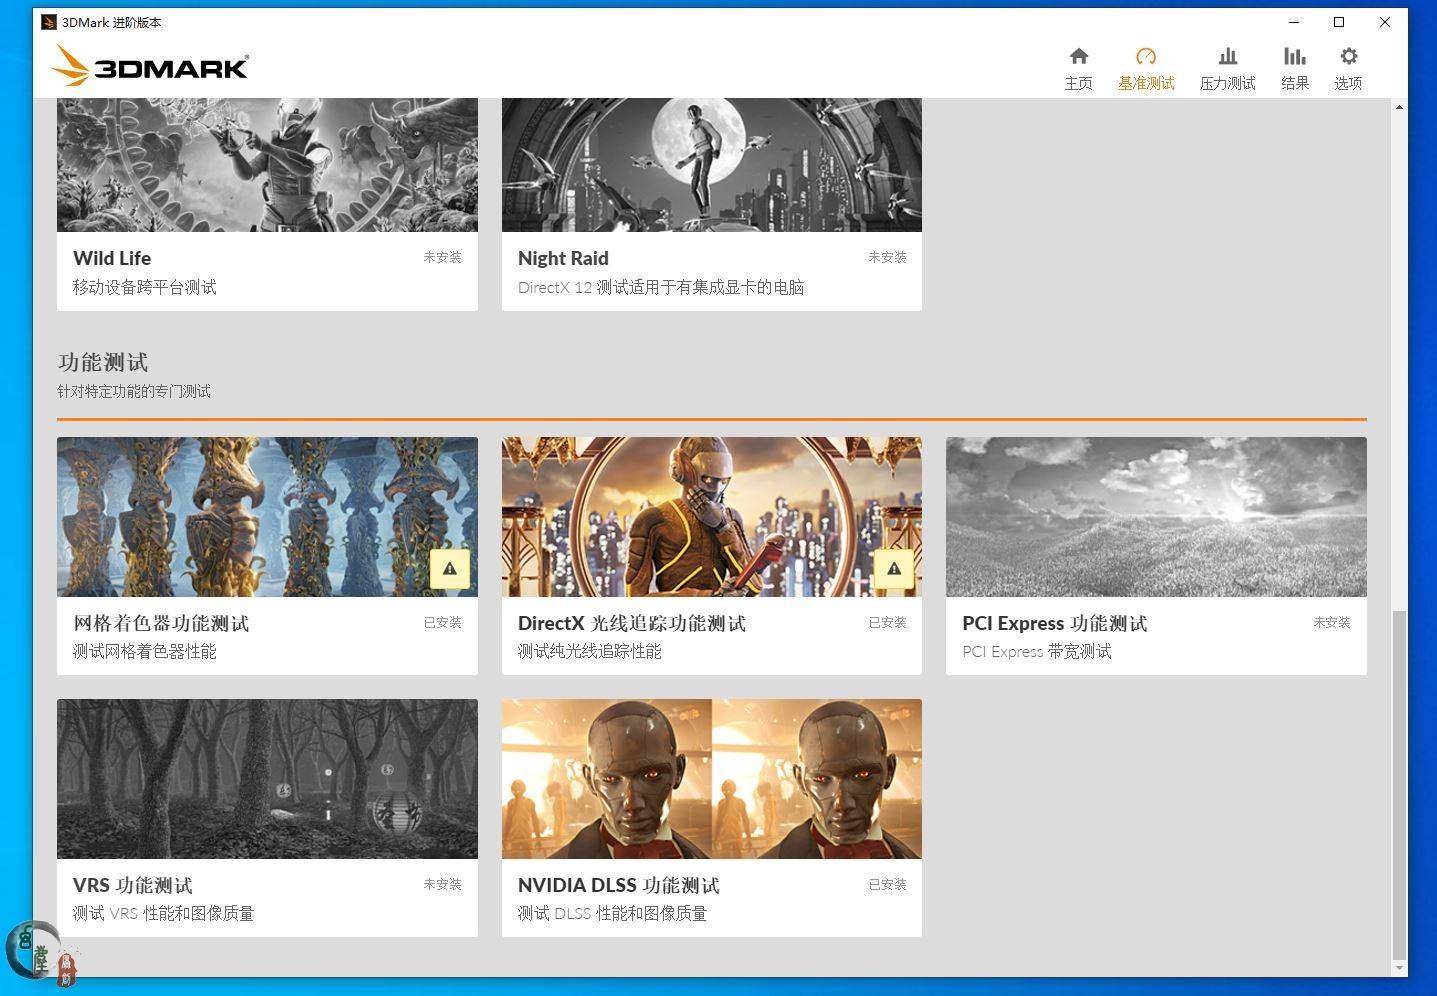Click 测试 VRS 性能和图像质量 description
1437x996 pixels.
pos(164,913)
